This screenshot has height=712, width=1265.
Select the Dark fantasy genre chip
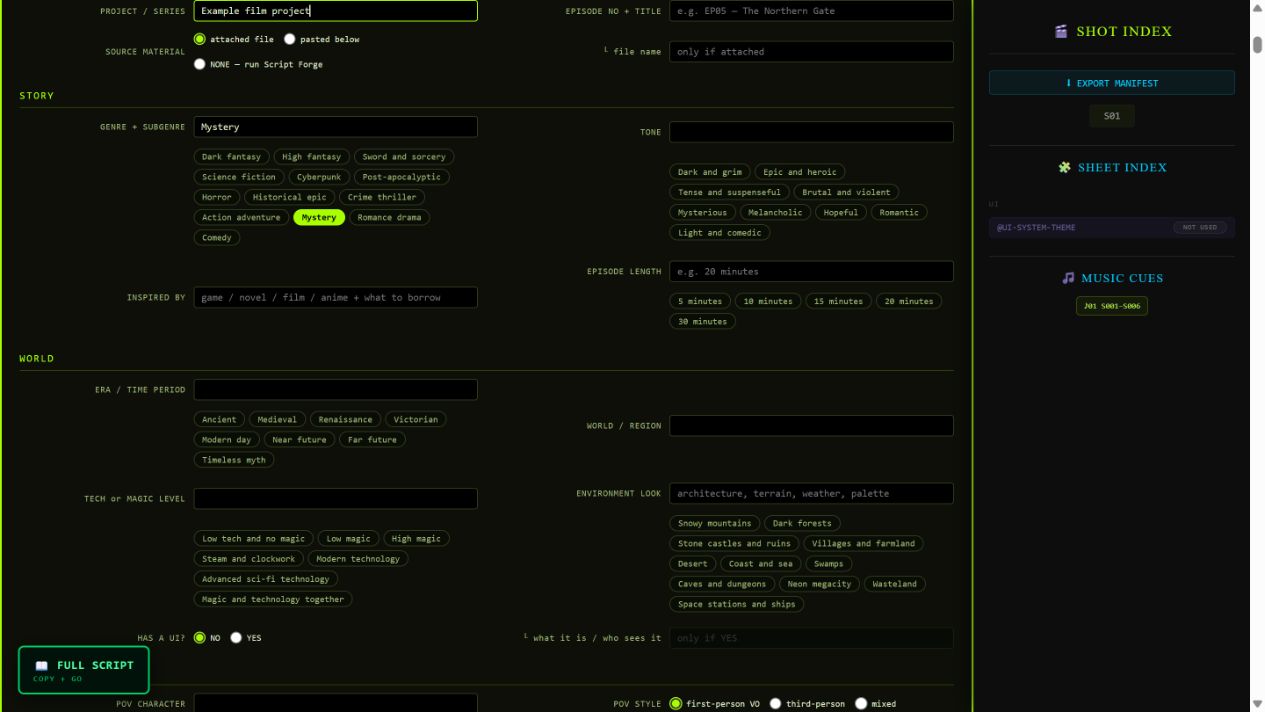coord(231,157)
